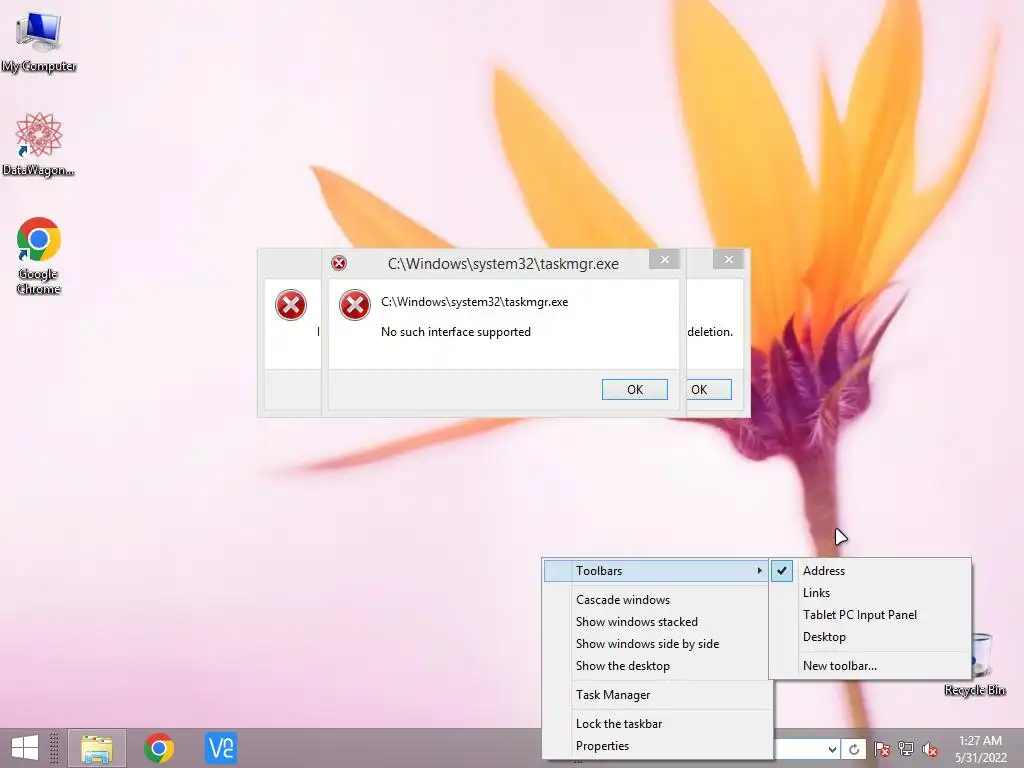Click the muted volume tray icon
The height and width of the screenshot is (768, 1024).
pyautogui.click(x=930, y=749)
